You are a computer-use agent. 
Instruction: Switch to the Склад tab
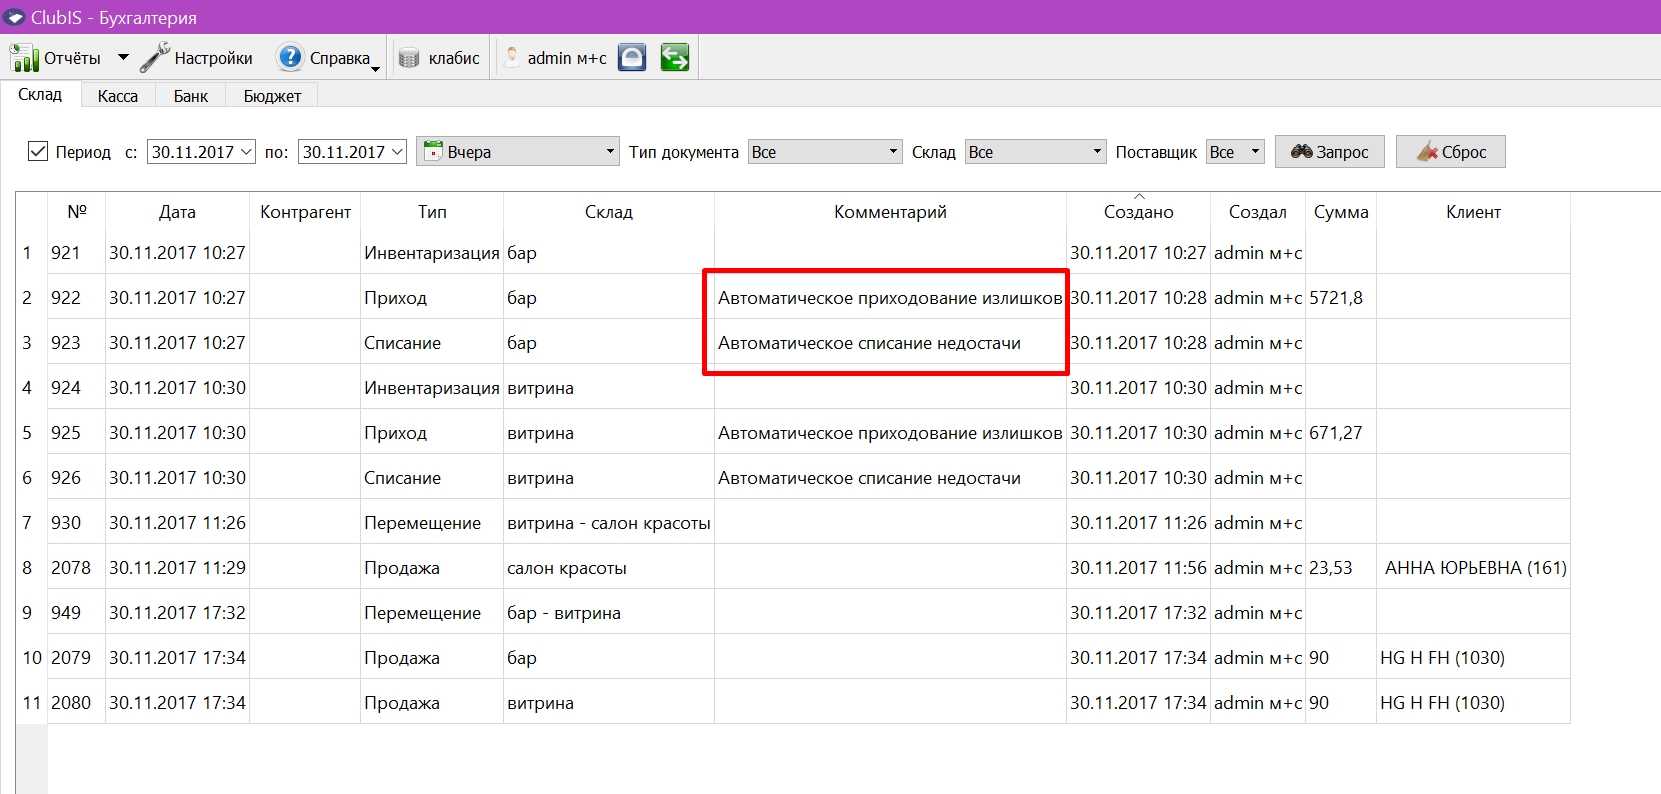click(x=40, y=95)
